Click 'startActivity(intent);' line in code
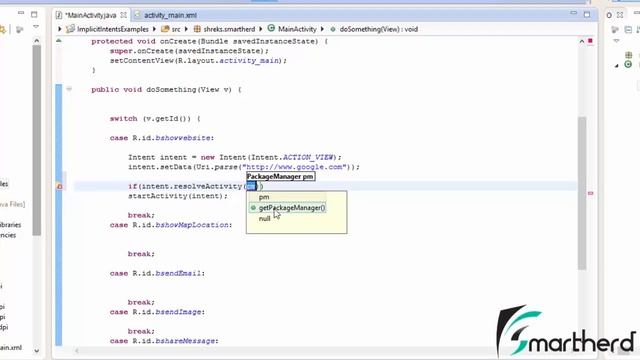Viewport: 640px width, 360px height. [178, 196]
